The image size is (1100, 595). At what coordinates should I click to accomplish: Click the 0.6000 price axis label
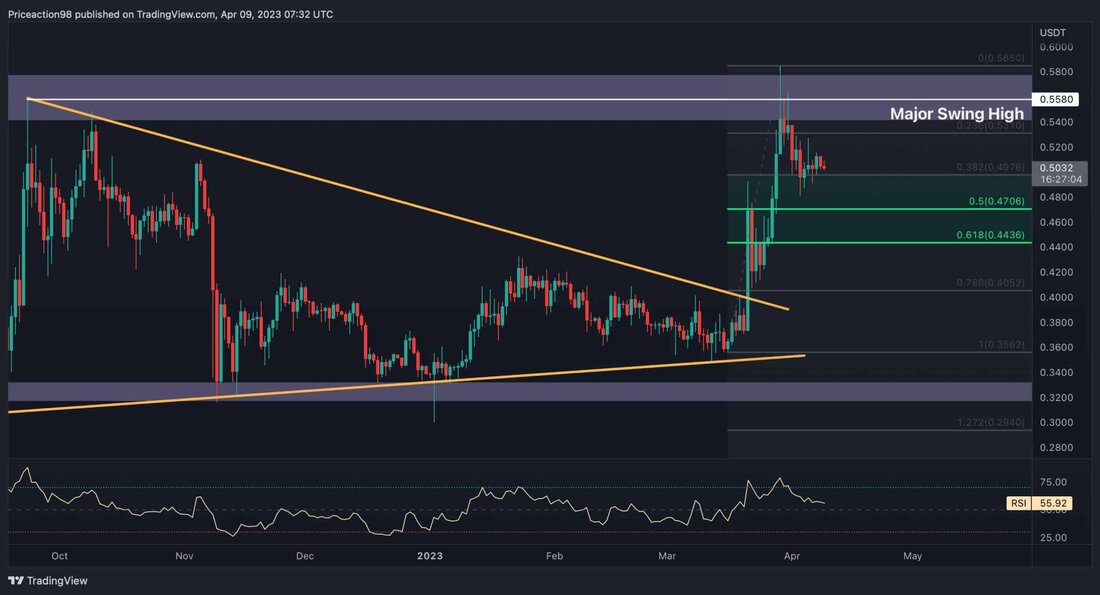coord(1055,47)
